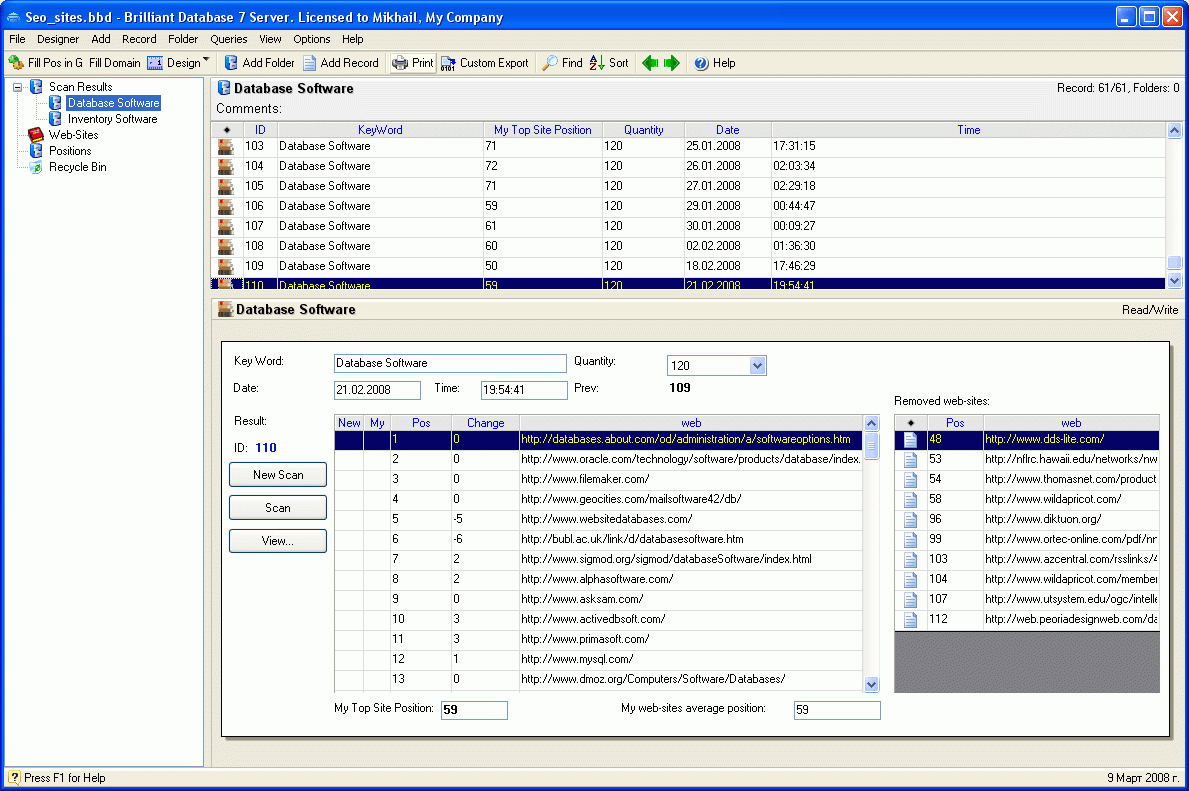
Task: Open Help from the toolbar icon
Action: point(701,63)
